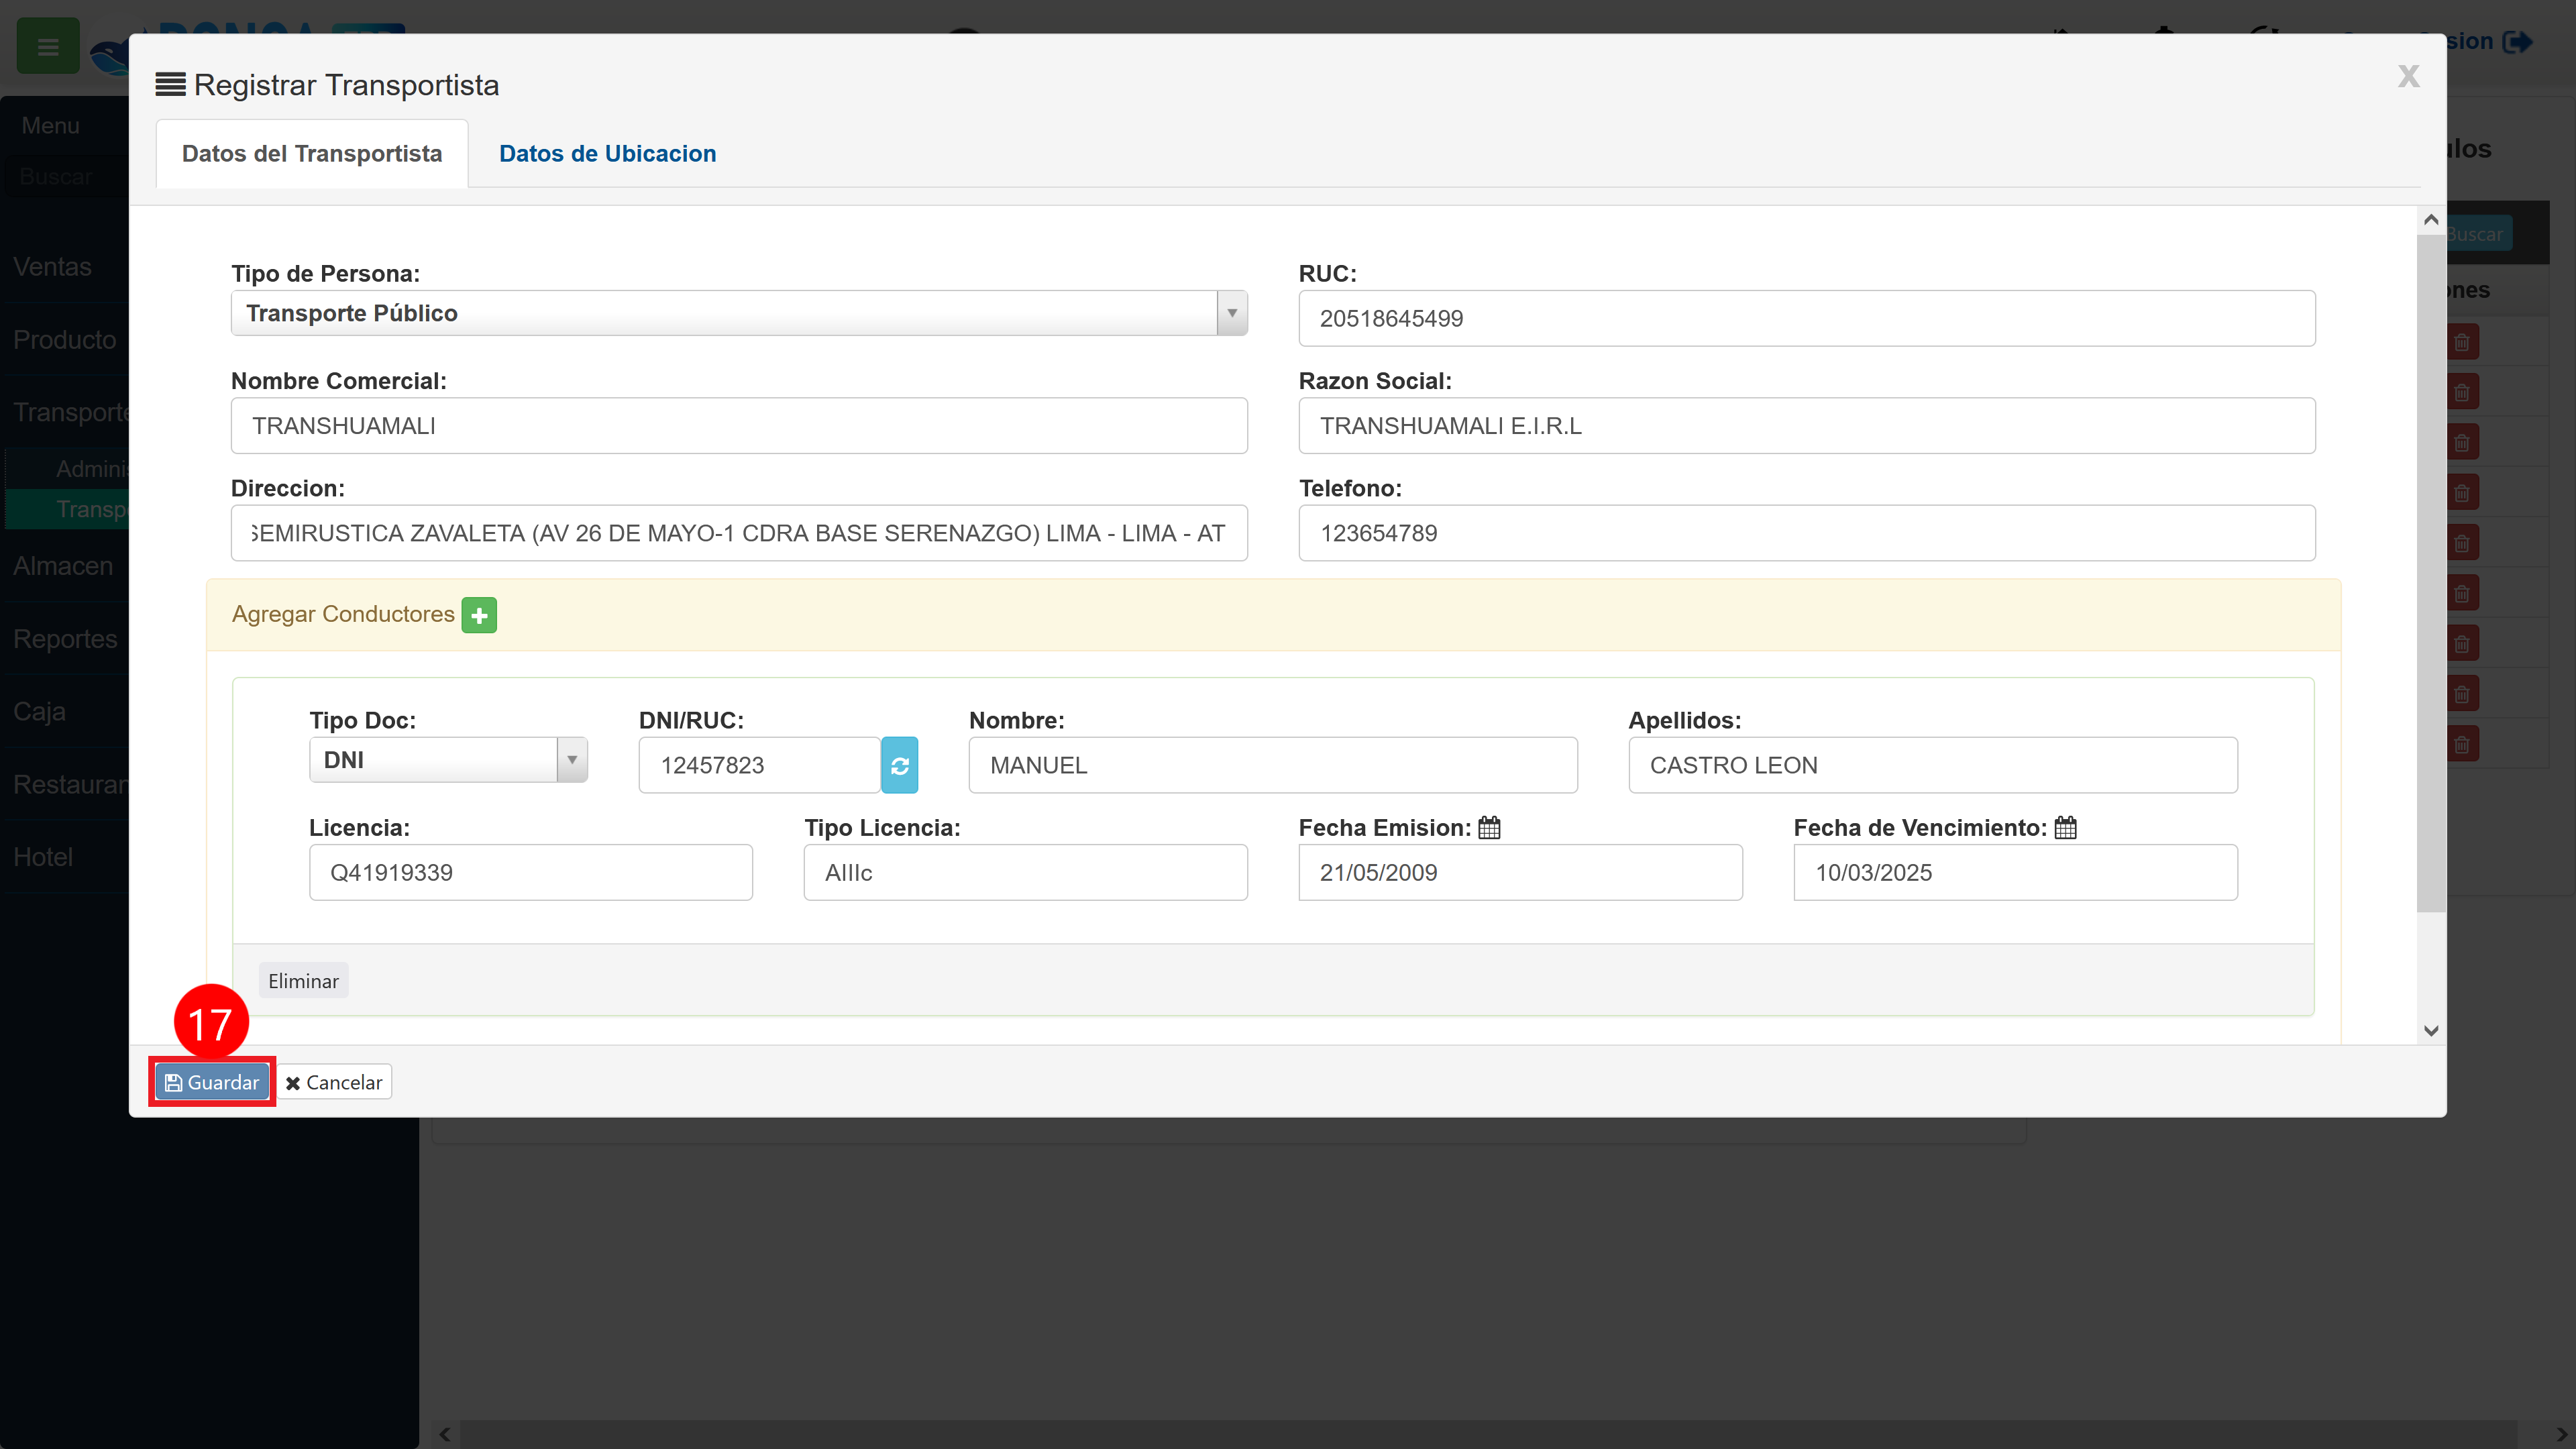Click the Eliminar conductor button
2576x1449 pixels.
(303, 981)
